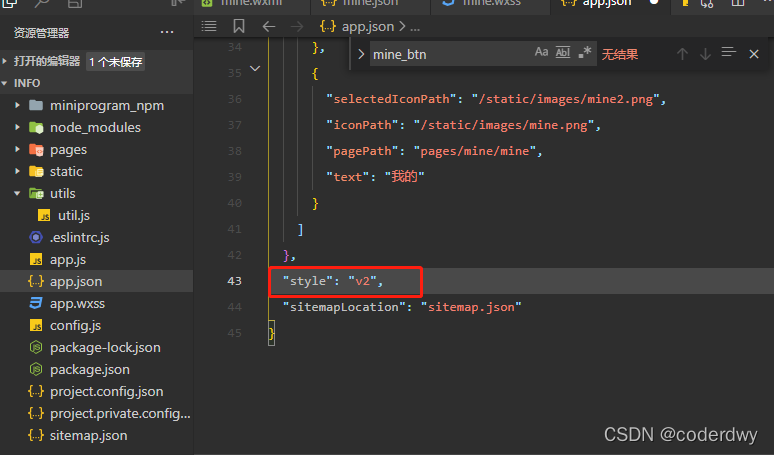Screen dimensions: 774x455
Task: Fold the code block at line 35
Action: pyautogui.click(x=255, y=69)
